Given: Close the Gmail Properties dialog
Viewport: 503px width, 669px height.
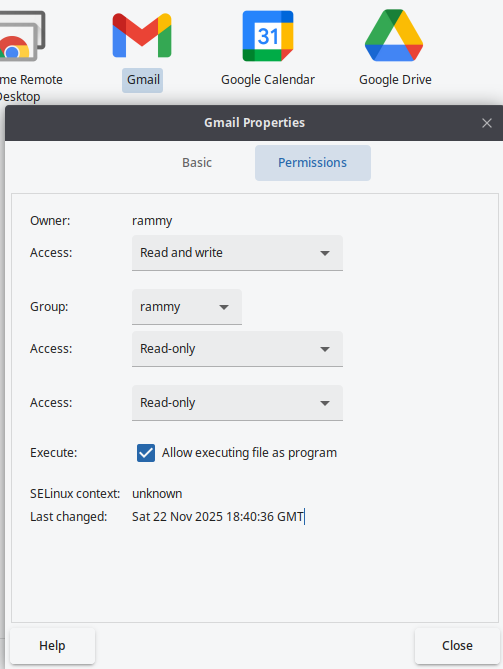Looking at the screenshot, I should pyautogui.click(x=487, y=123).
